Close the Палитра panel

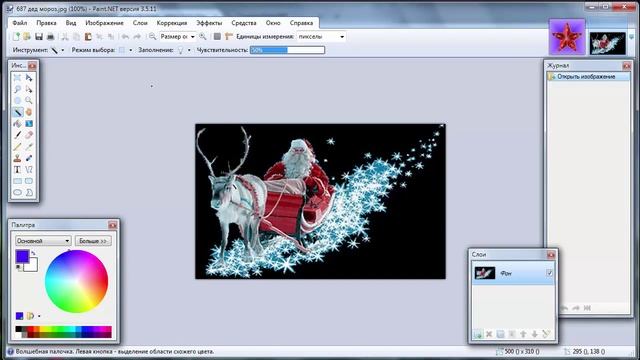pyautogui.click(x=113, y=225)
